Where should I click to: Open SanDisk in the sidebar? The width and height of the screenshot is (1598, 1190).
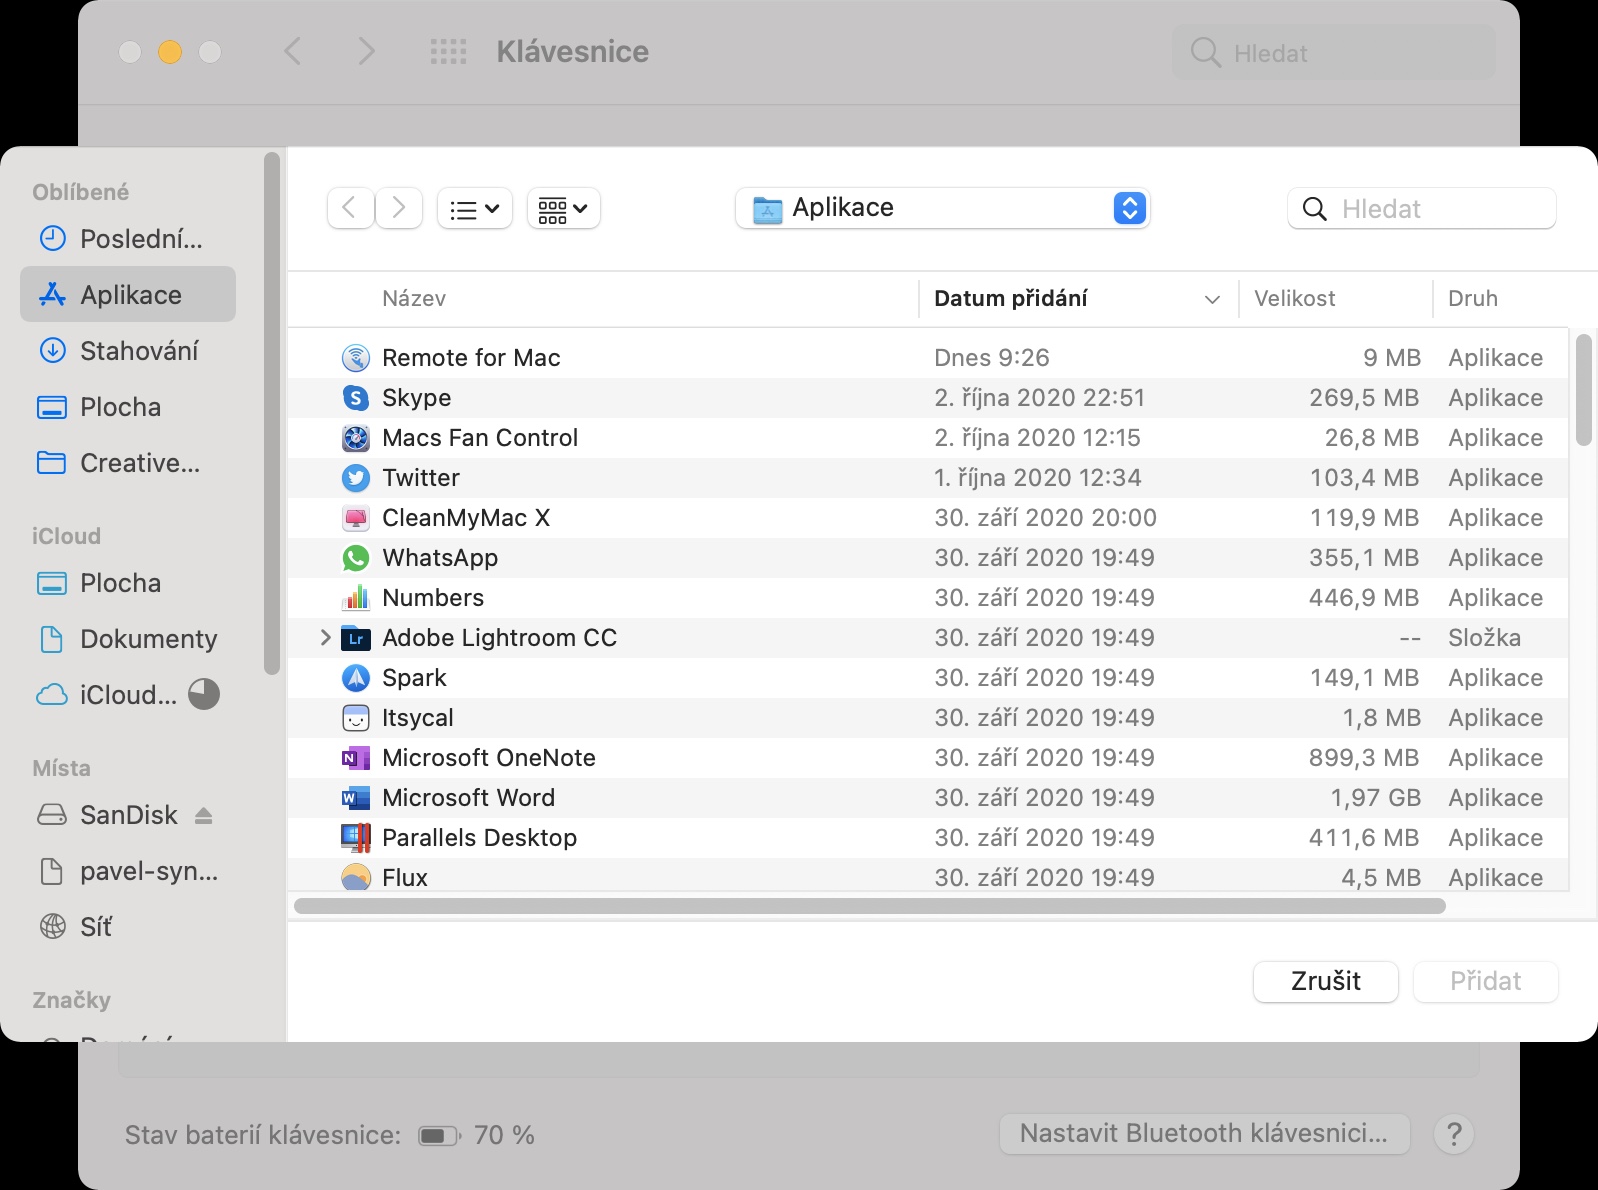click(108, 815)
